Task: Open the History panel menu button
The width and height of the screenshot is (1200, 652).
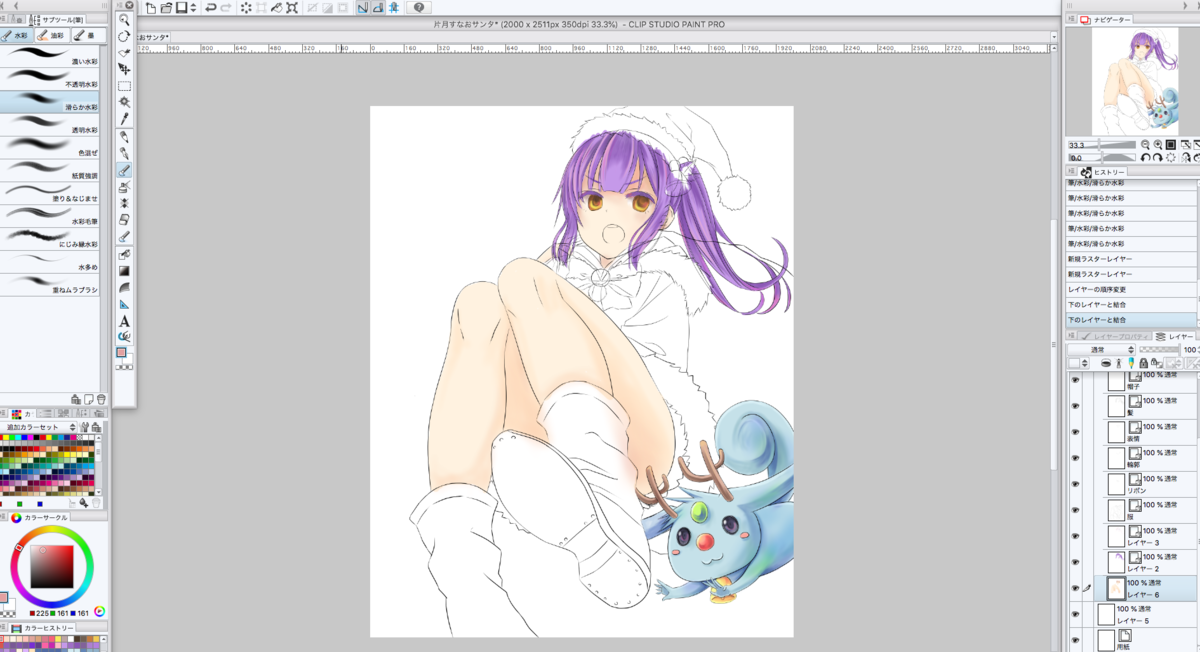Action: coord(1070,171)
